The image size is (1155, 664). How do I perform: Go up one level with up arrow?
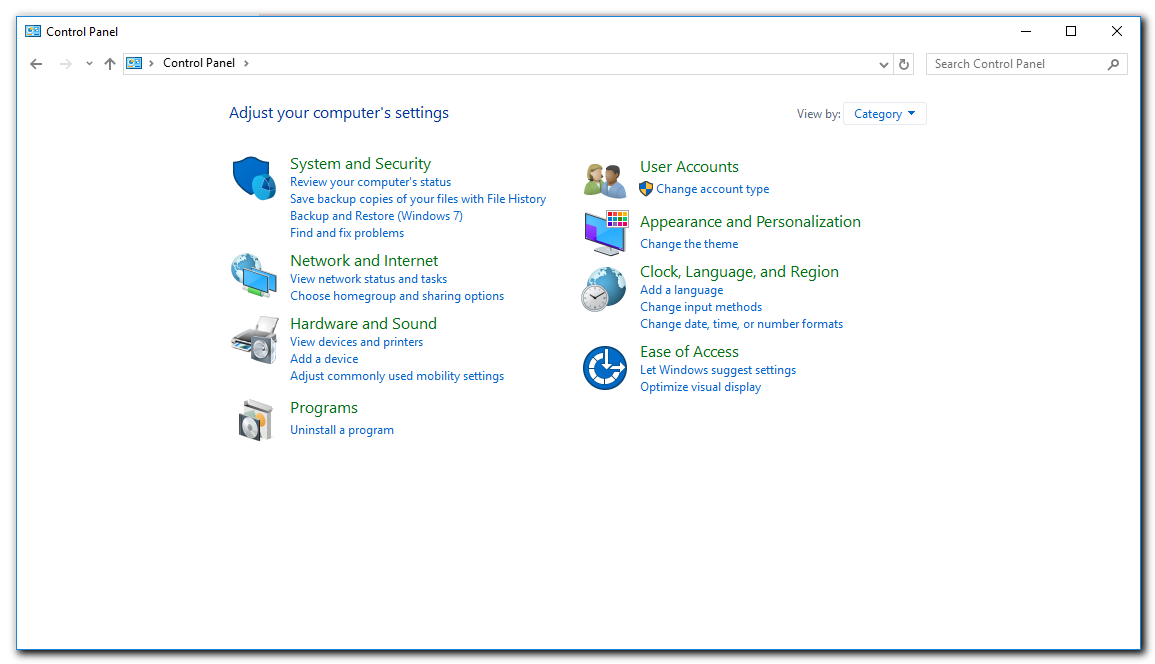coord(110,64)
